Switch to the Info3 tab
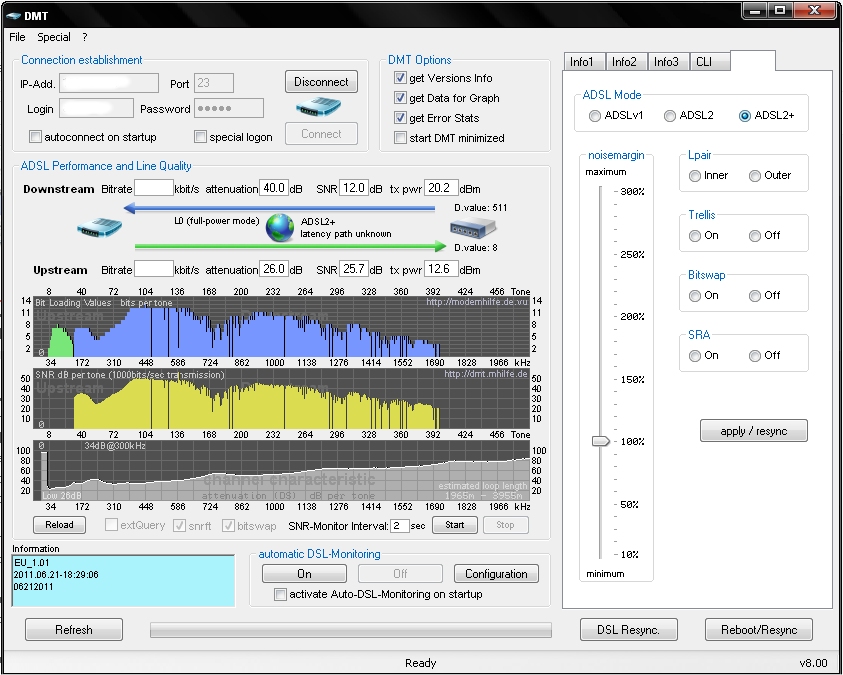This screenshot has width=843, height=675. point(668,62)
